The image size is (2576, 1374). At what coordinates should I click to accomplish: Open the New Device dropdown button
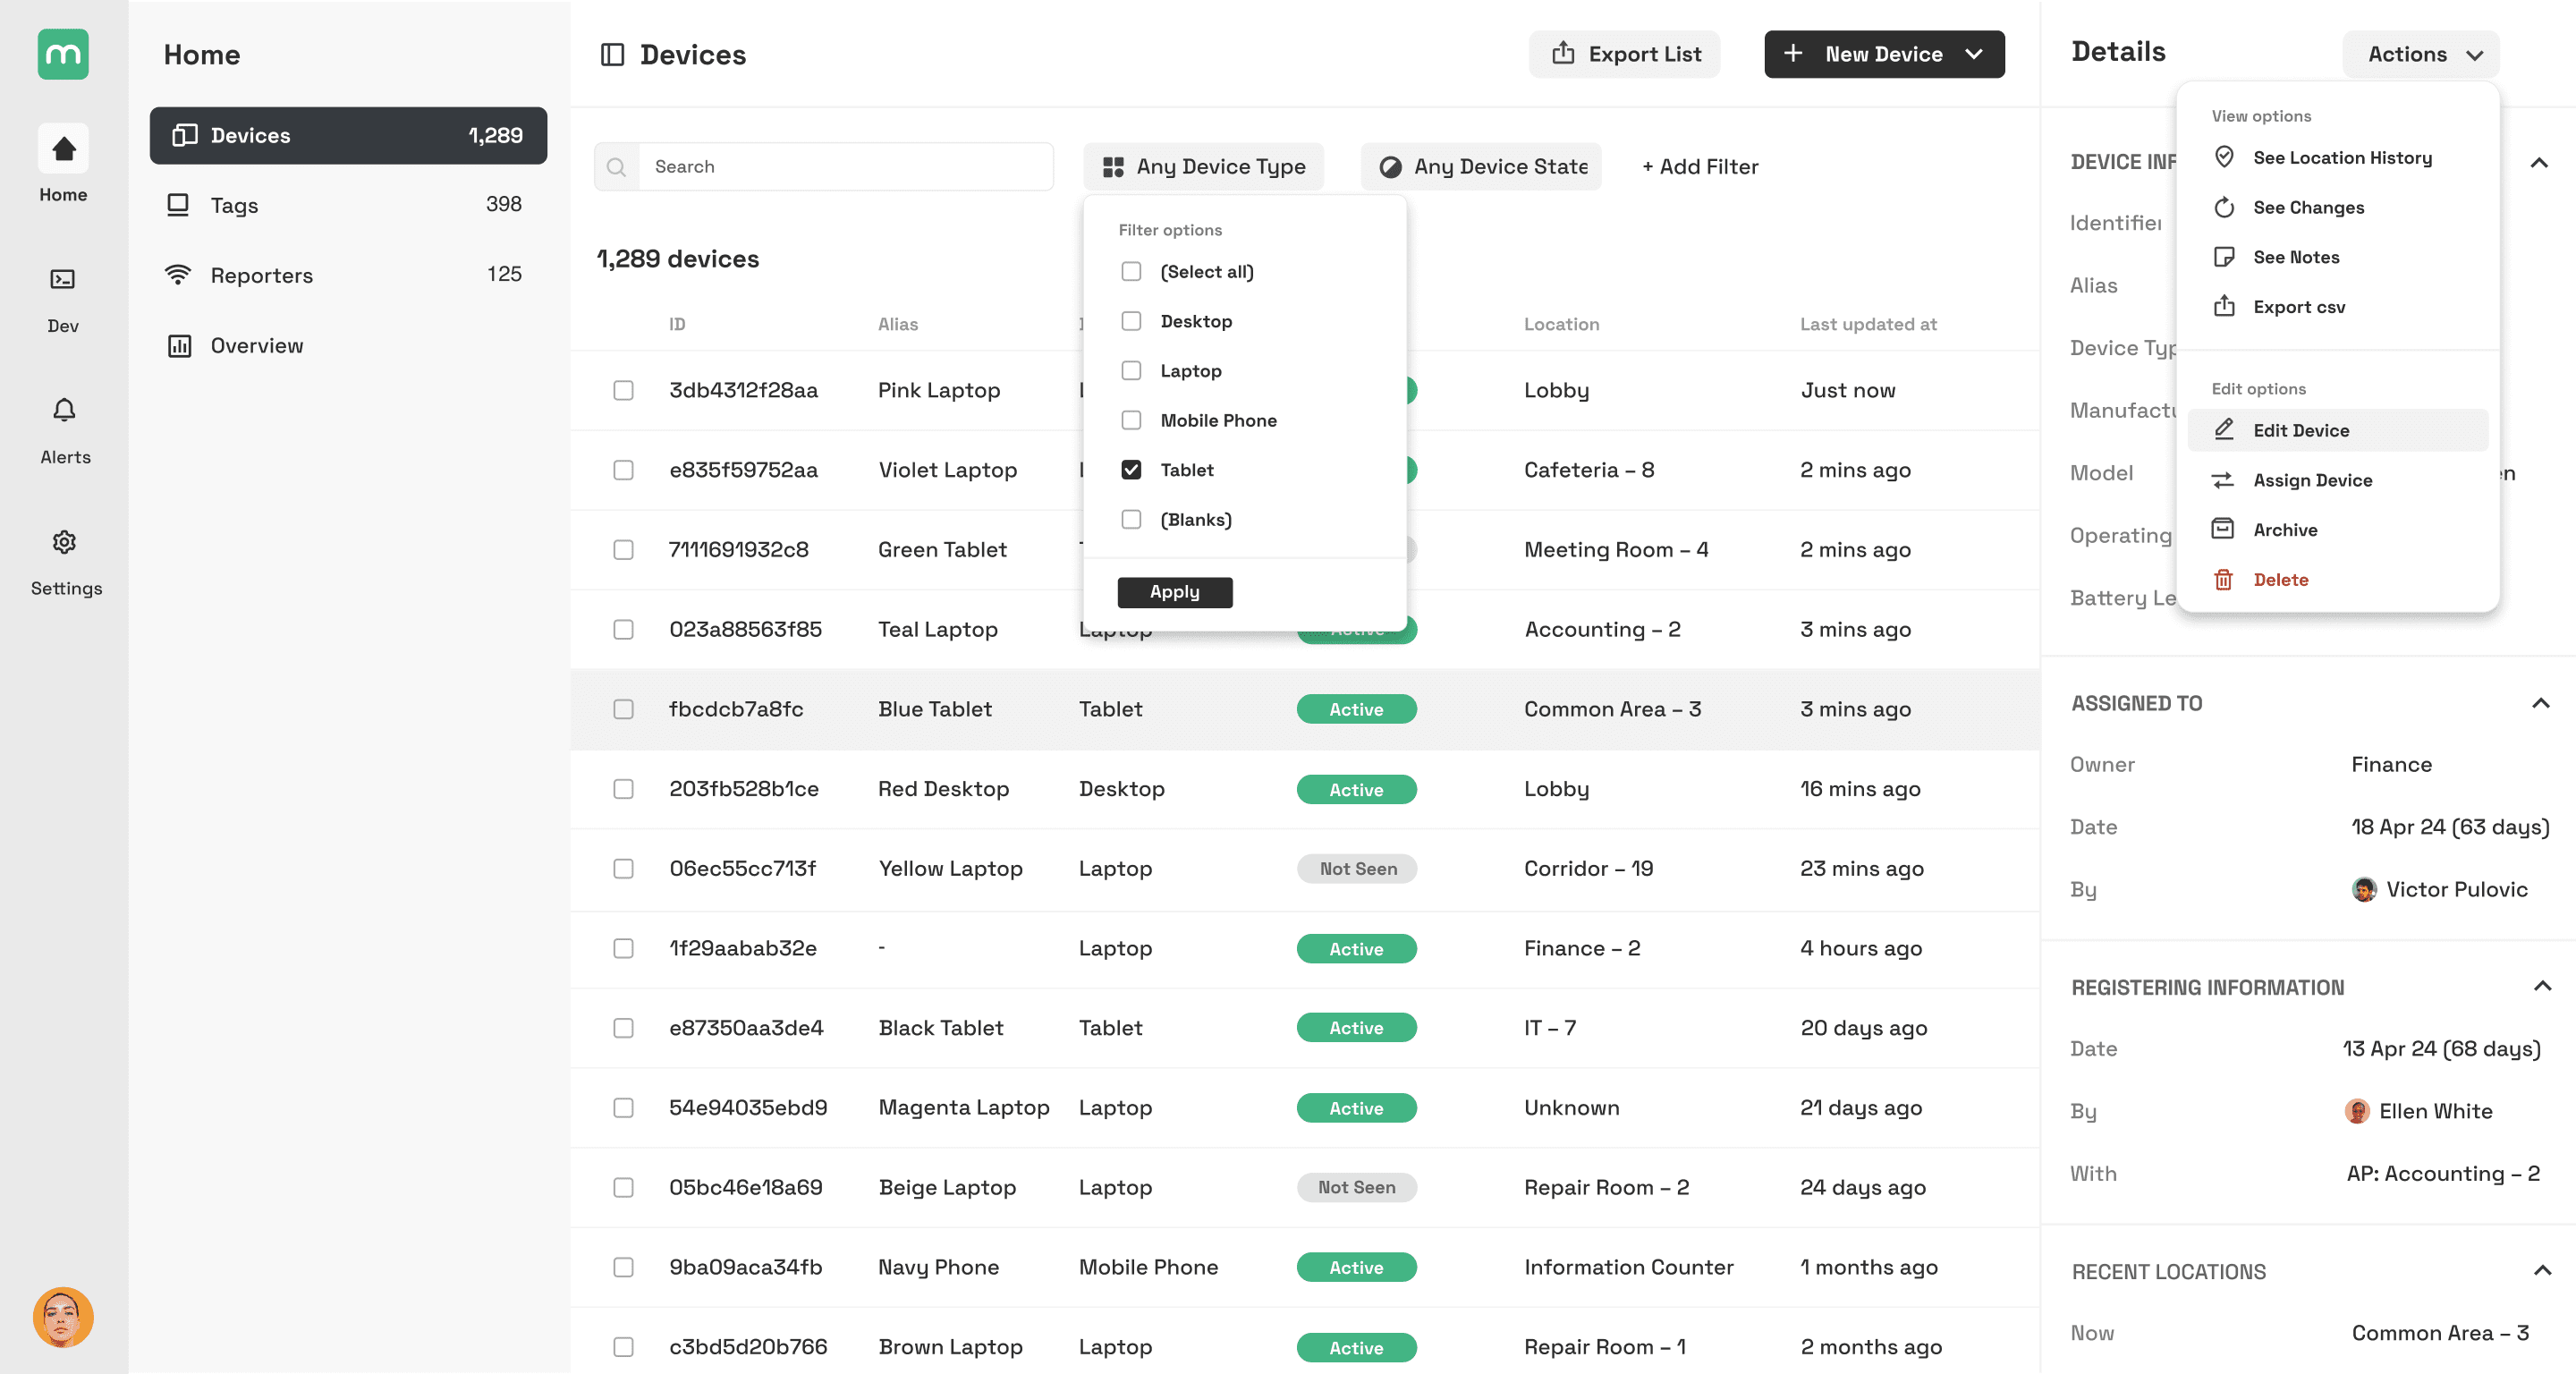tap(1884, 54)
